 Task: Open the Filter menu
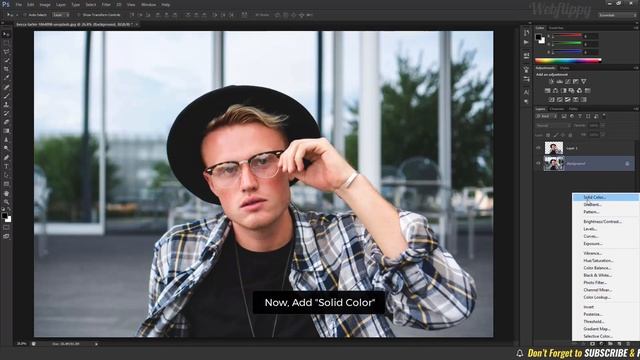(106, 4)
